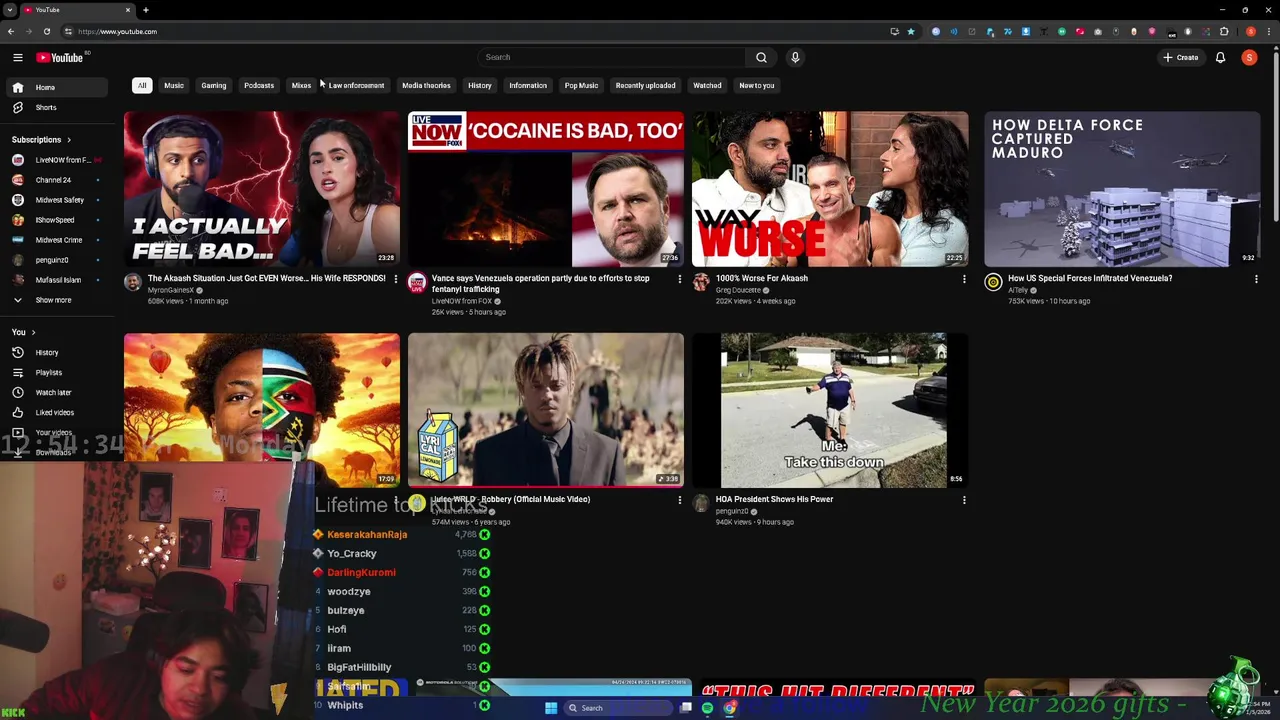
Task: Select the Pop Music filter chip
Action: pyautogui.click(x=581, y=85)
